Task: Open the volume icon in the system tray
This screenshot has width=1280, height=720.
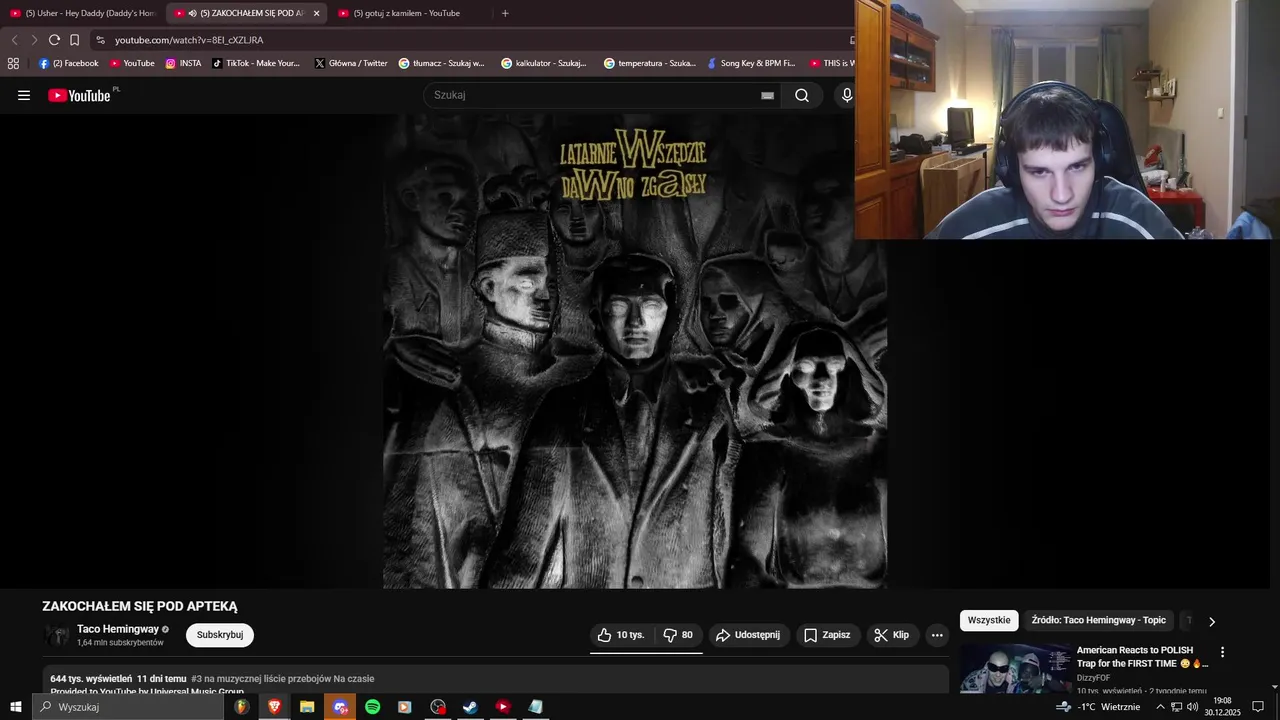Action: [x=1192, y=707]
